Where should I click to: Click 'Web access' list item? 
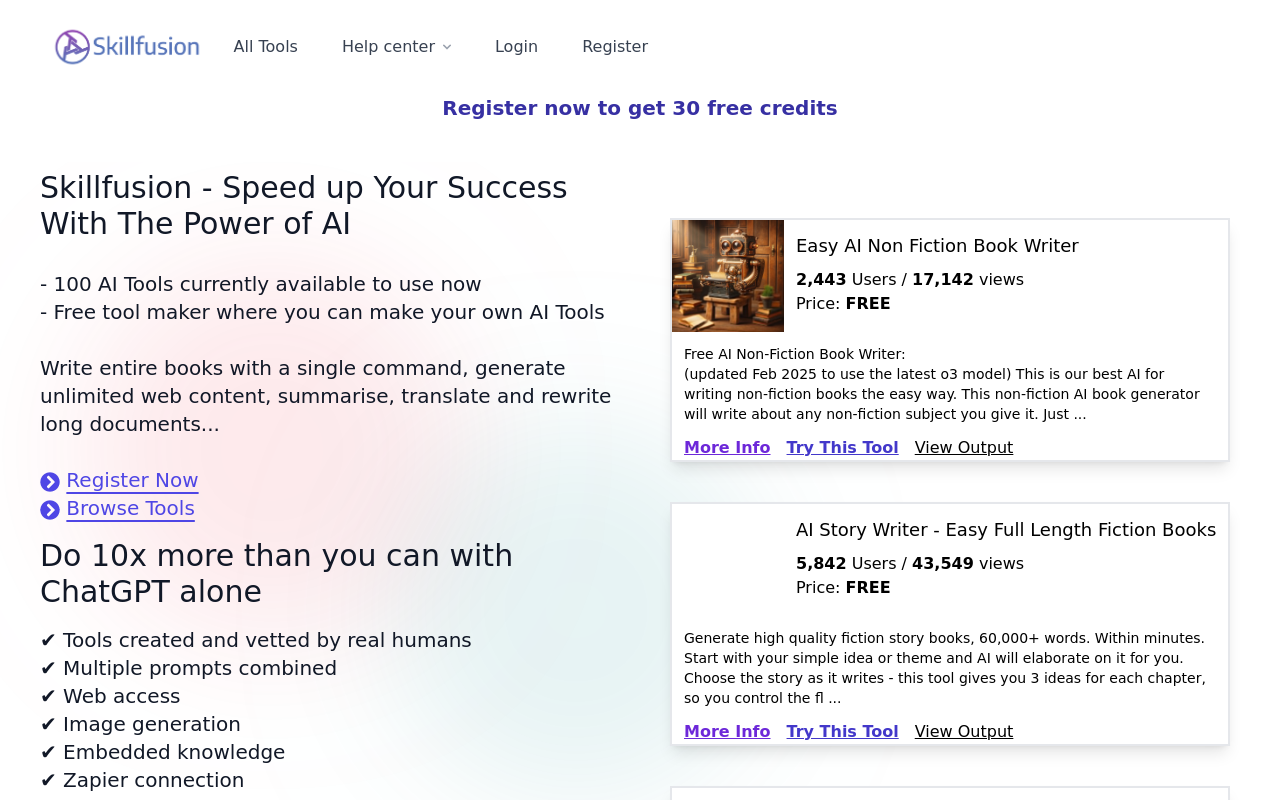click(110, 696)
